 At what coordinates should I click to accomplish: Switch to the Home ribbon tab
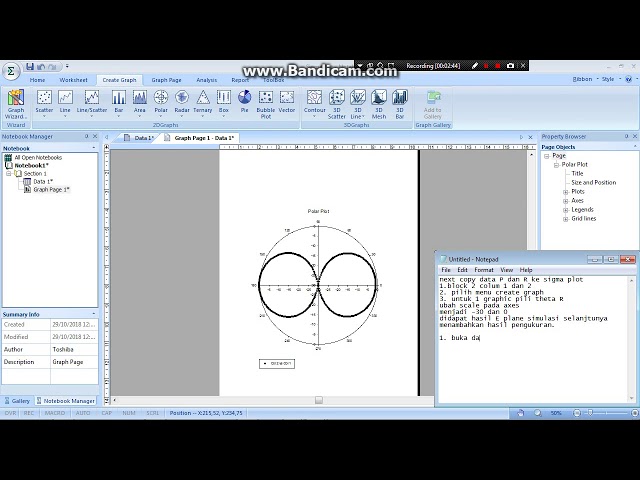click(x=37, y=80)
